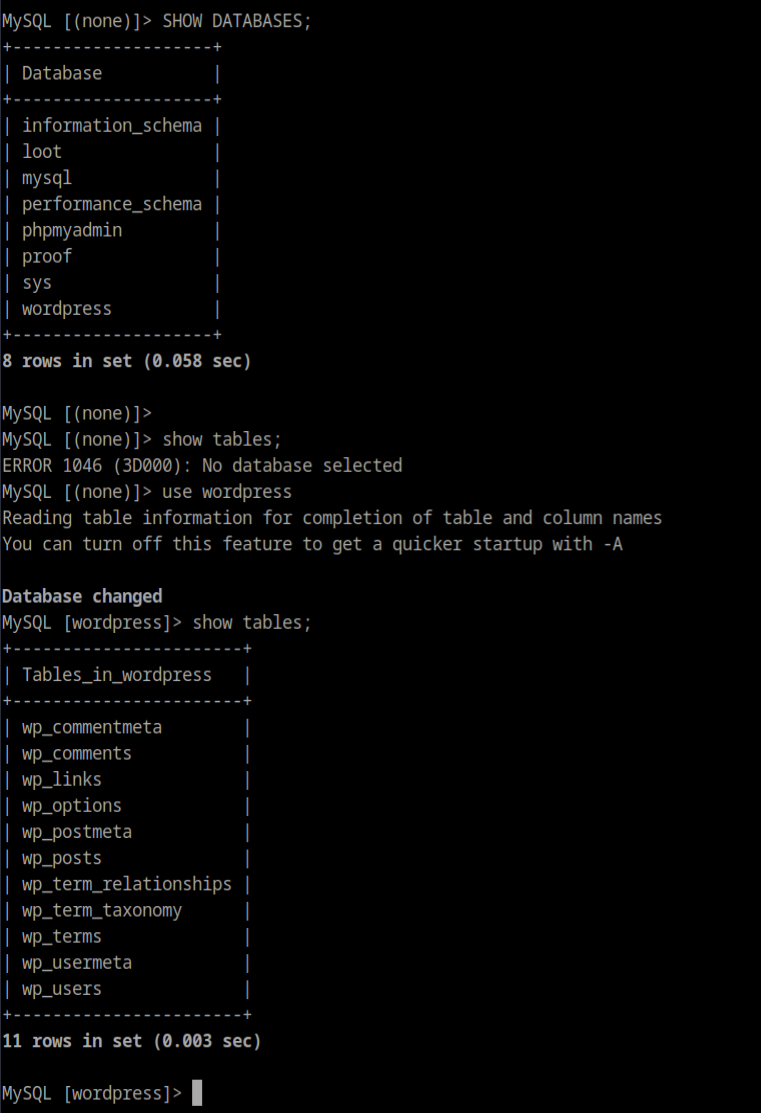
Task: Click the Tables_in_wordpress column header
Action: coord(117,675)
